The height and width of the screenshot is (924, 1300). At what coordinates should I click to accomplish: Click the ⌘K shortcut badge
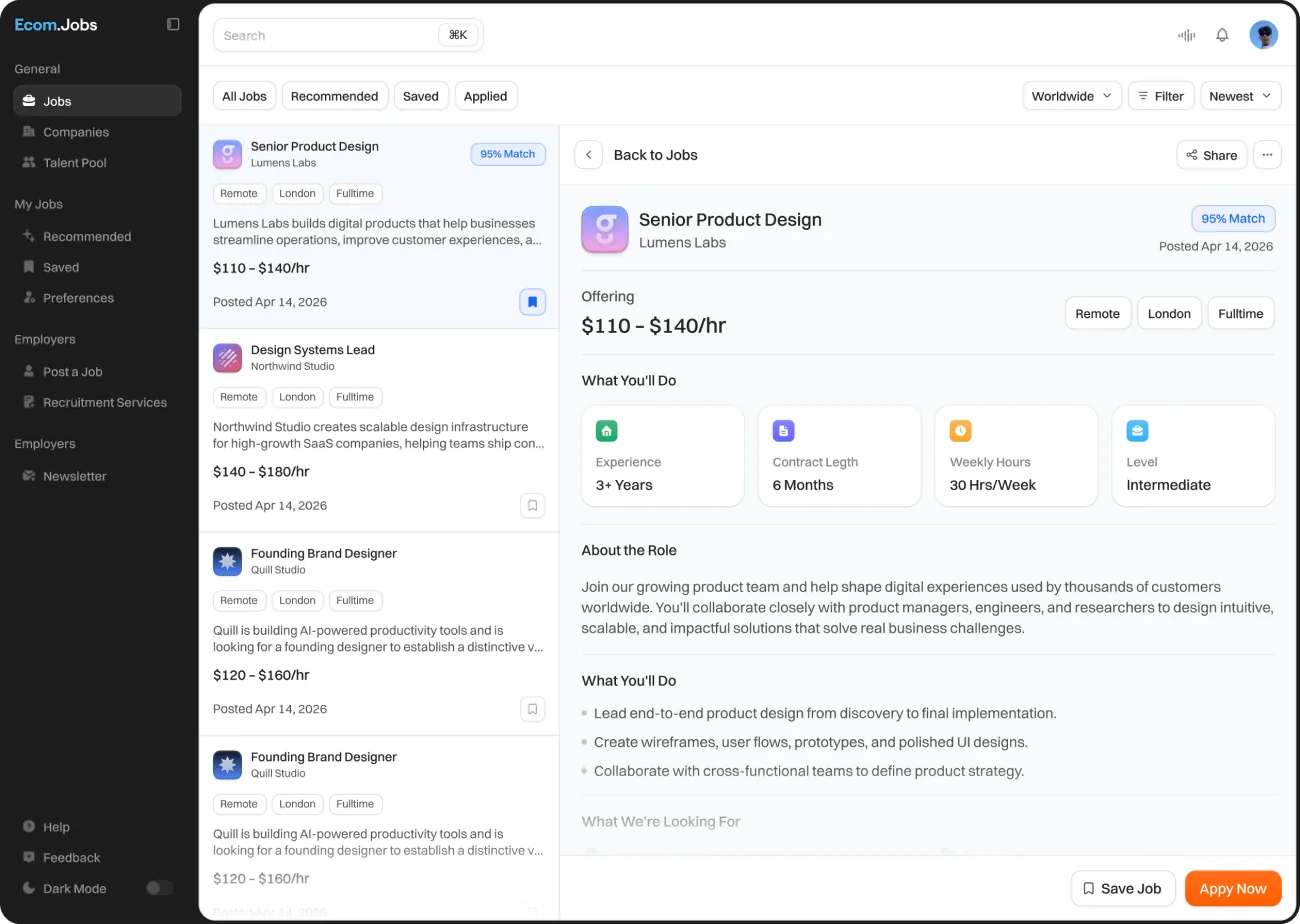click(x=458, y=35)
